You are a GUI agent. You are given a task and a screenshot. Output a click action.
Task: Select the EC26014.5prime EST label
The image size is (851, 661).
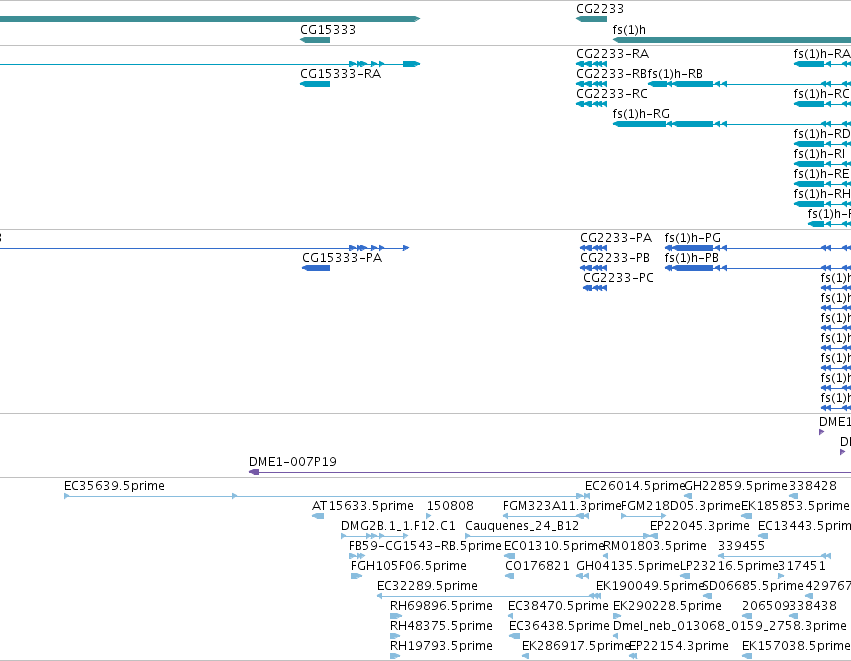[634, 486]
